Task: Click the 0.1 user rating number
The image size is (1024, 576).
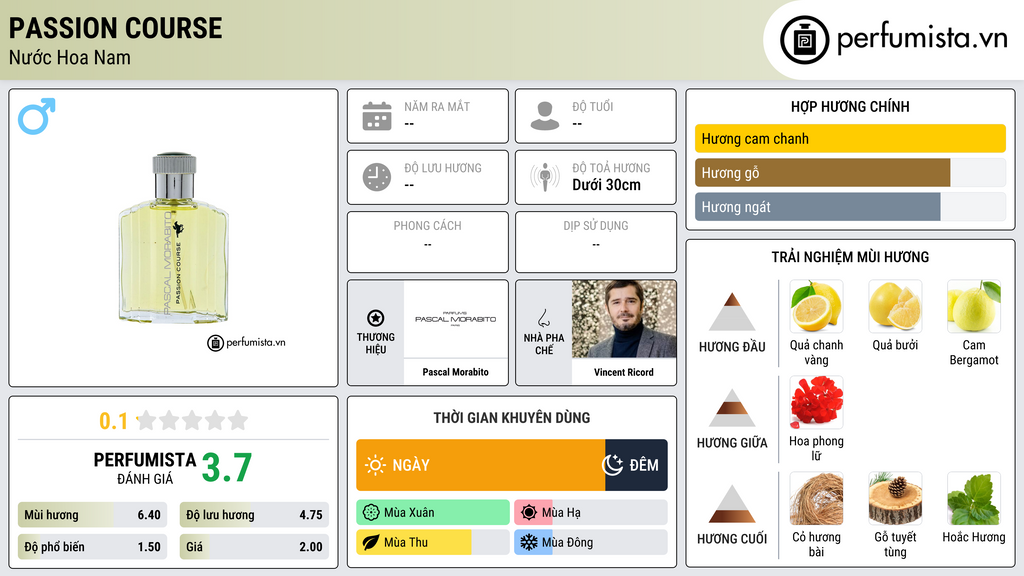Action: coord(114,421)
